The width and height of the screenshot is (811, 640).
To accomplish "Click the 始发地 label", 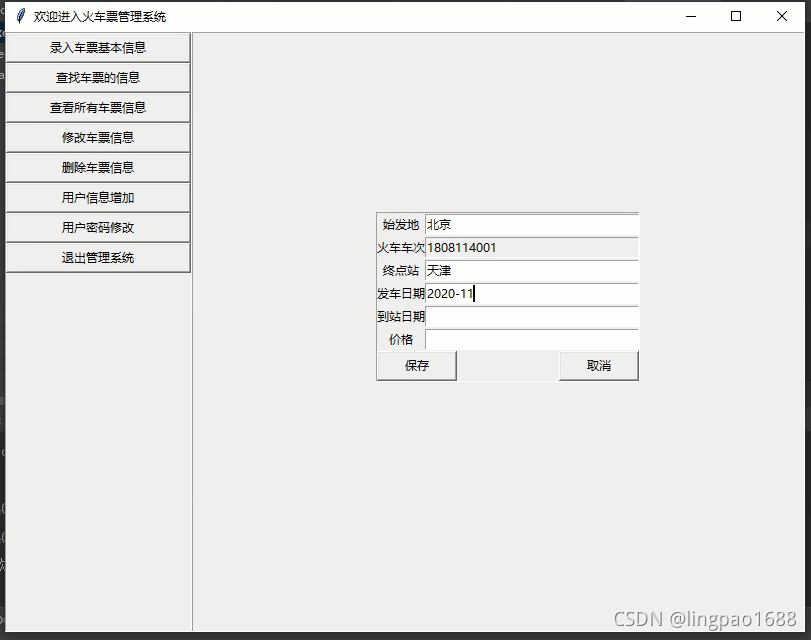I will (401, 225).
